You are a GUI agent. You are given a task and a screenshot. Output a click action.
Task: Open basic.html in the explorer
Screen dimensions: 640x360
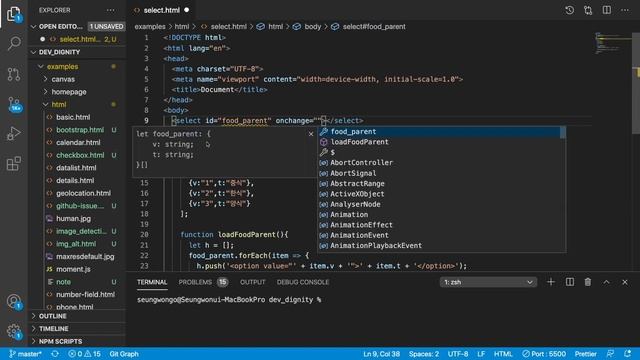(78, 117)
